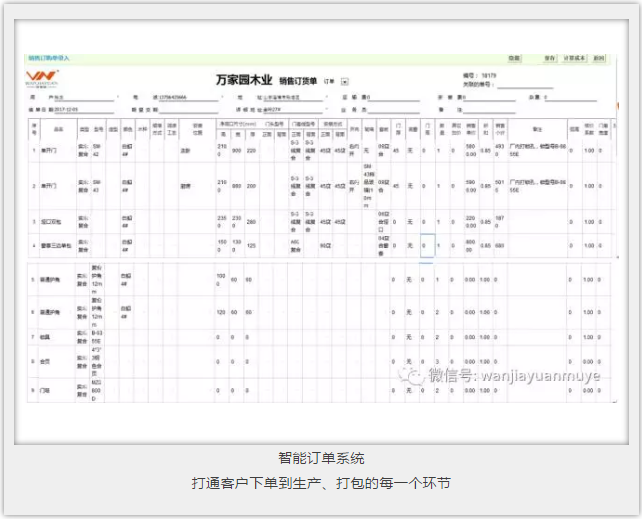Click discount 0.85 in row 3
Viewport: 642px width, 519px height.
(x=486, y=222)
